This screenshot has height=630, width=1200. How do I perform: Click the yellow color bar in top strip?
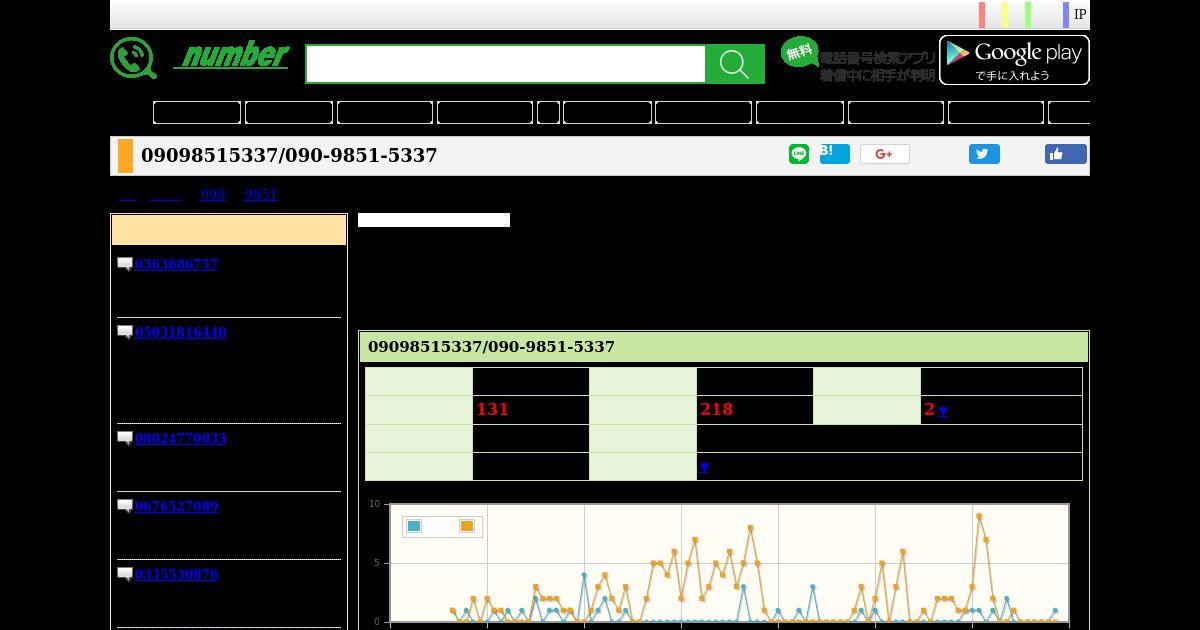point(1005,15)
